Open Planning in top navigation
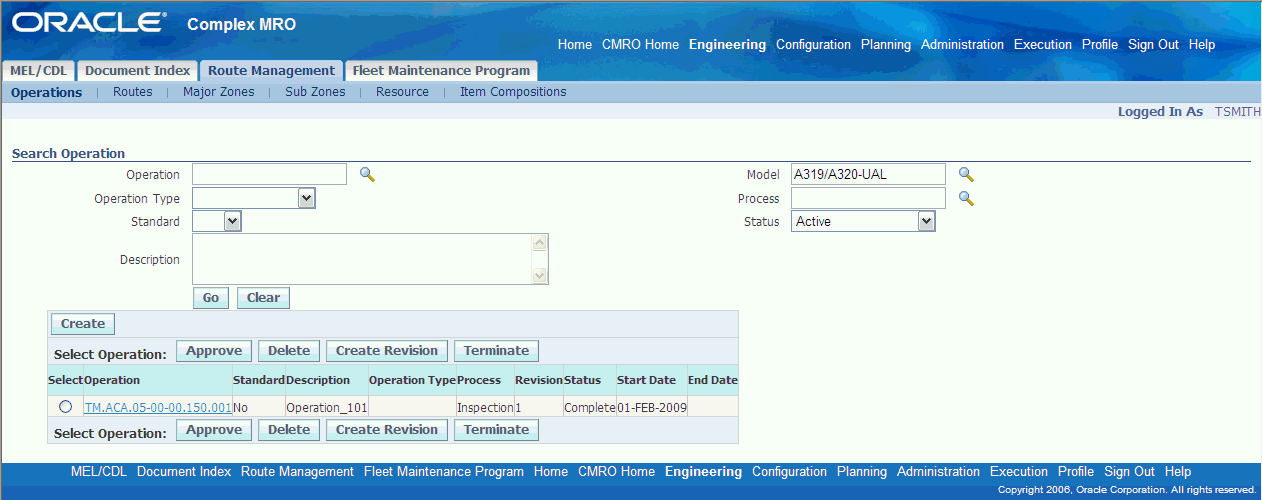The width and height of the screenshot is (1262, 500). pos(886,45)
